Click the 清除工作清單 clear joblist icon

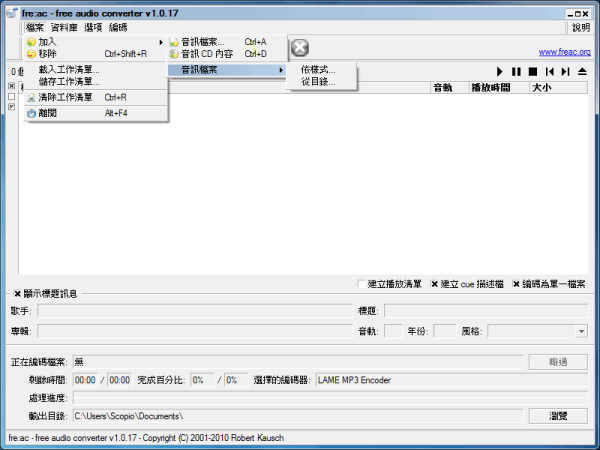[31, 98]
